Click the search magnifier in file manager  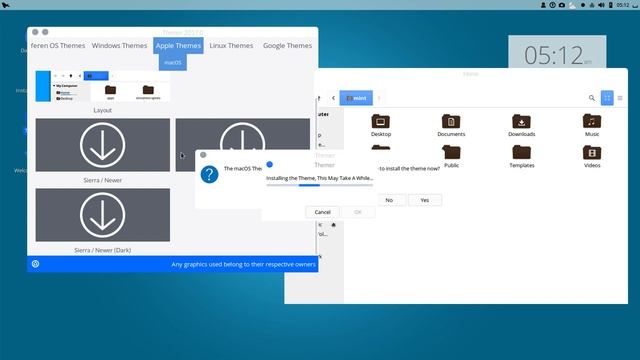click(x=591, y=98)
